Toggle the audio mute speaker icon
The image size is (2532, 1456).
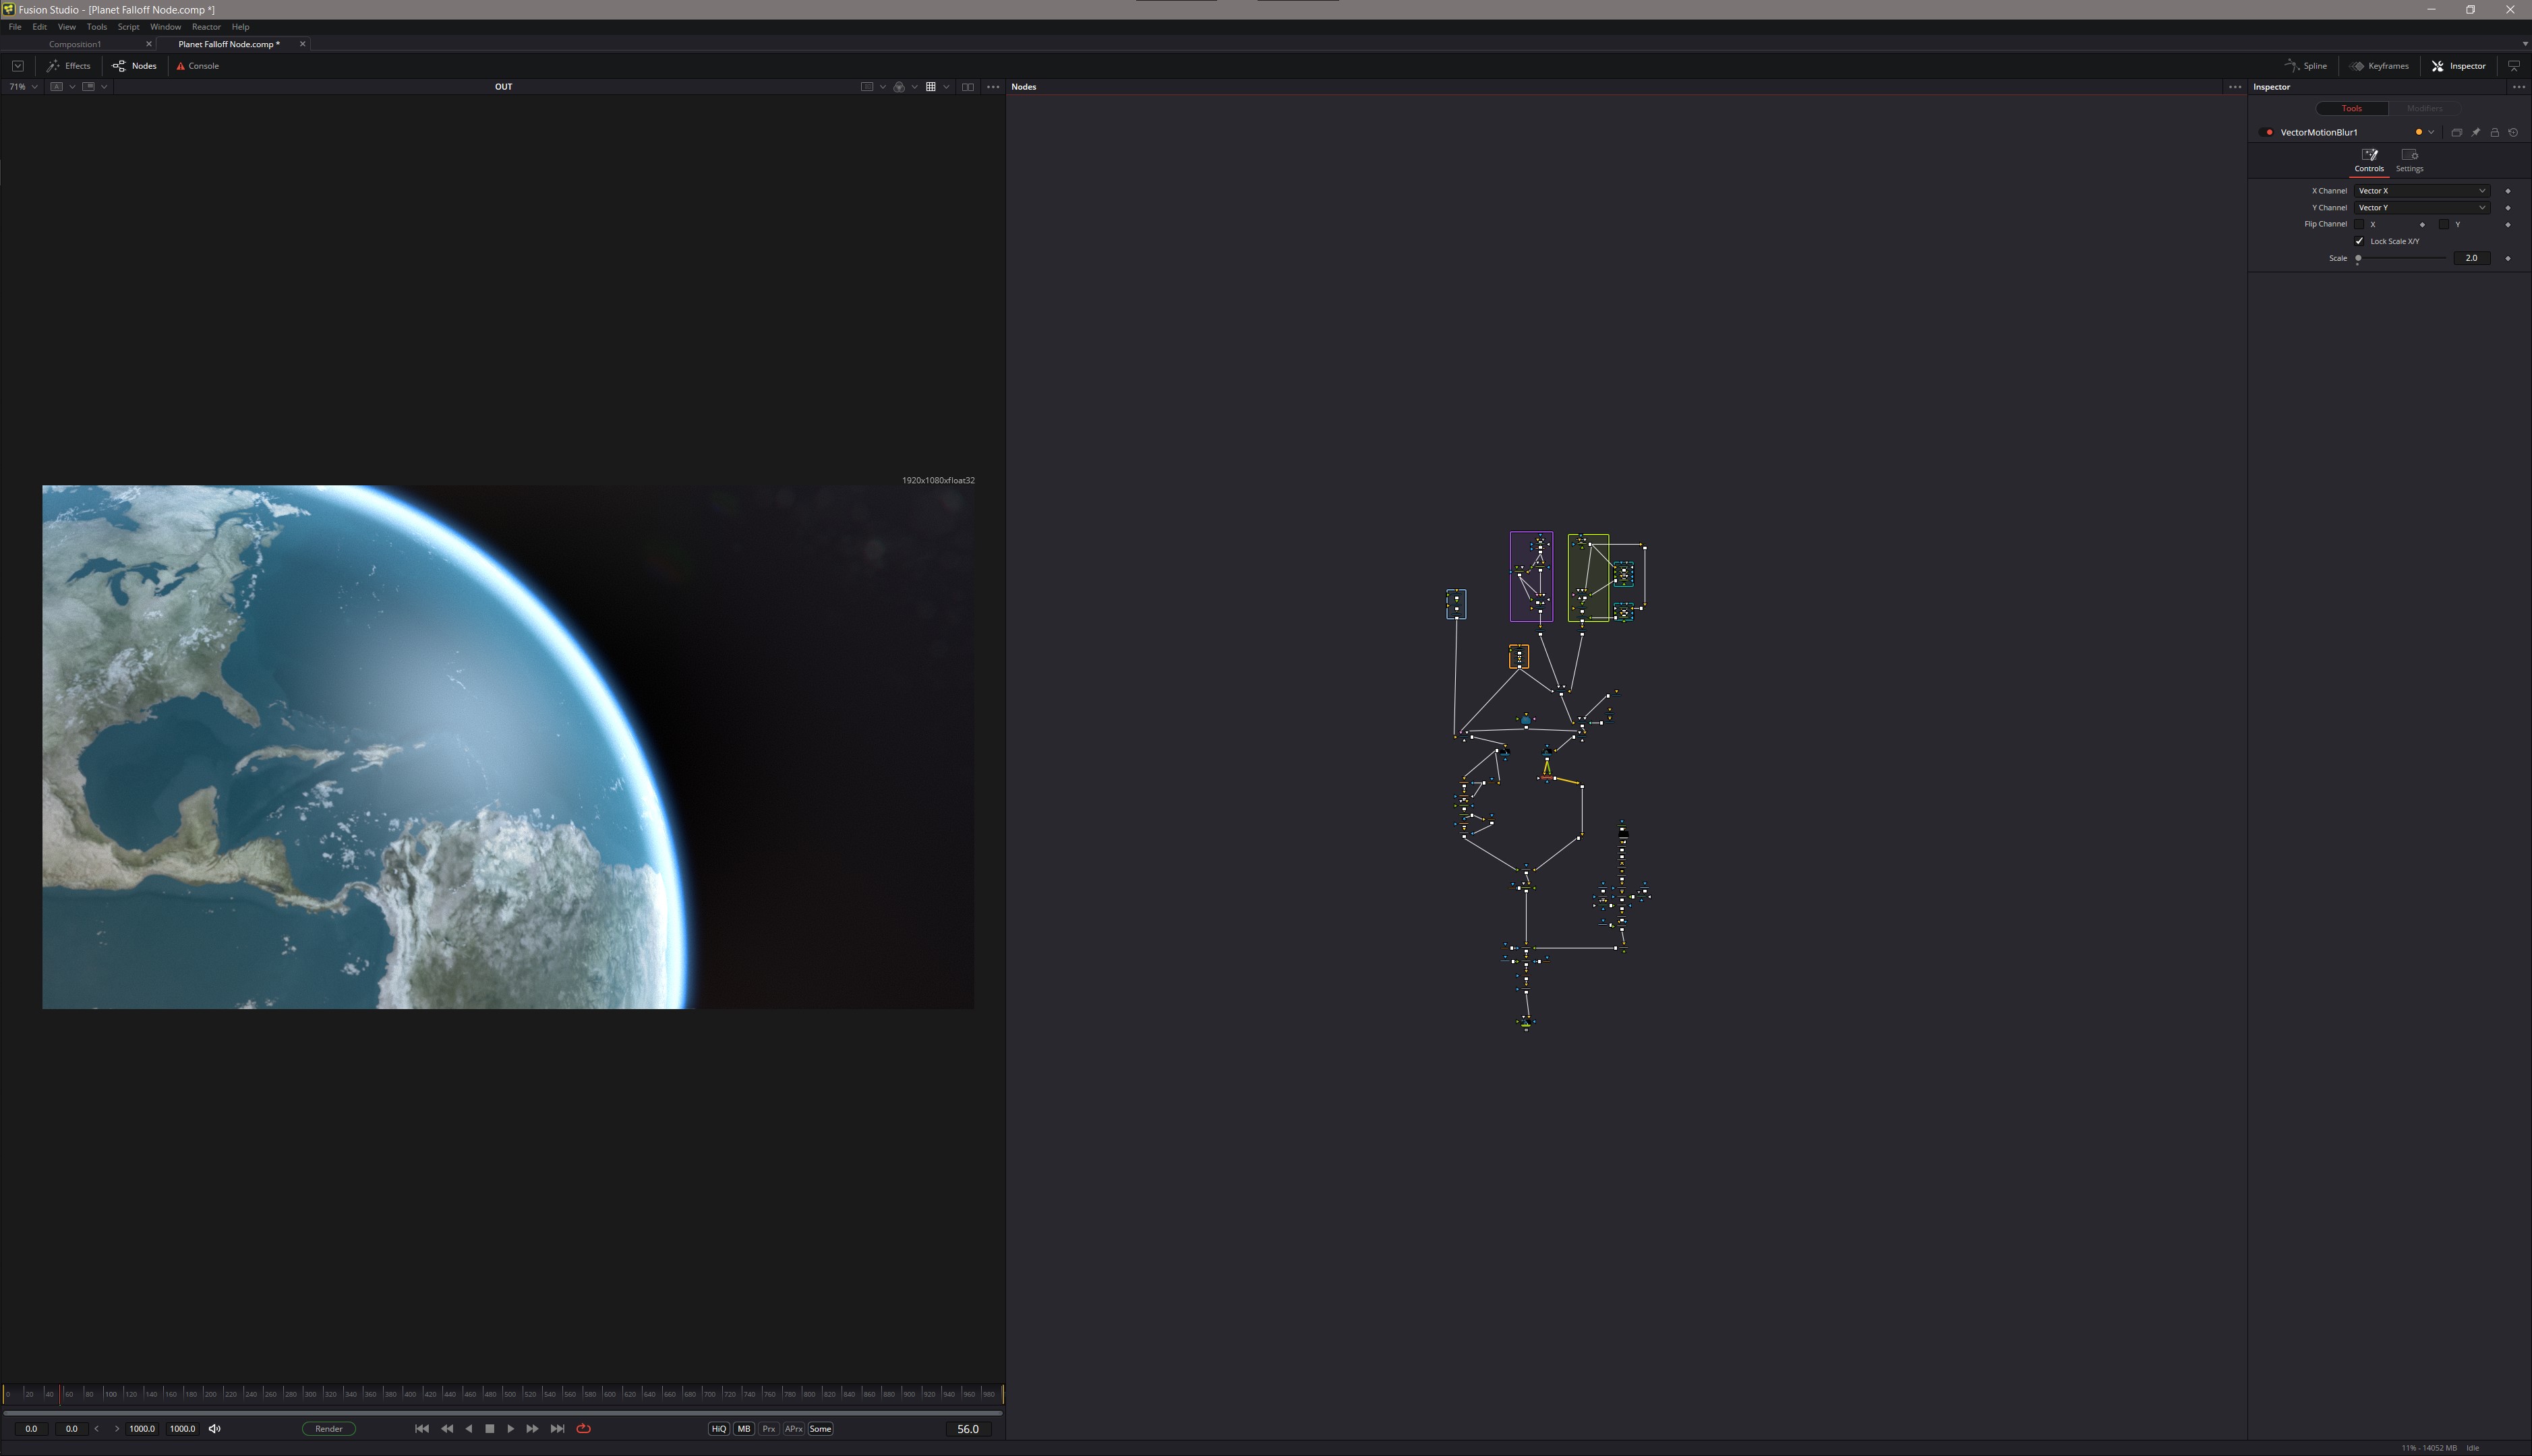click(214, 1429)
